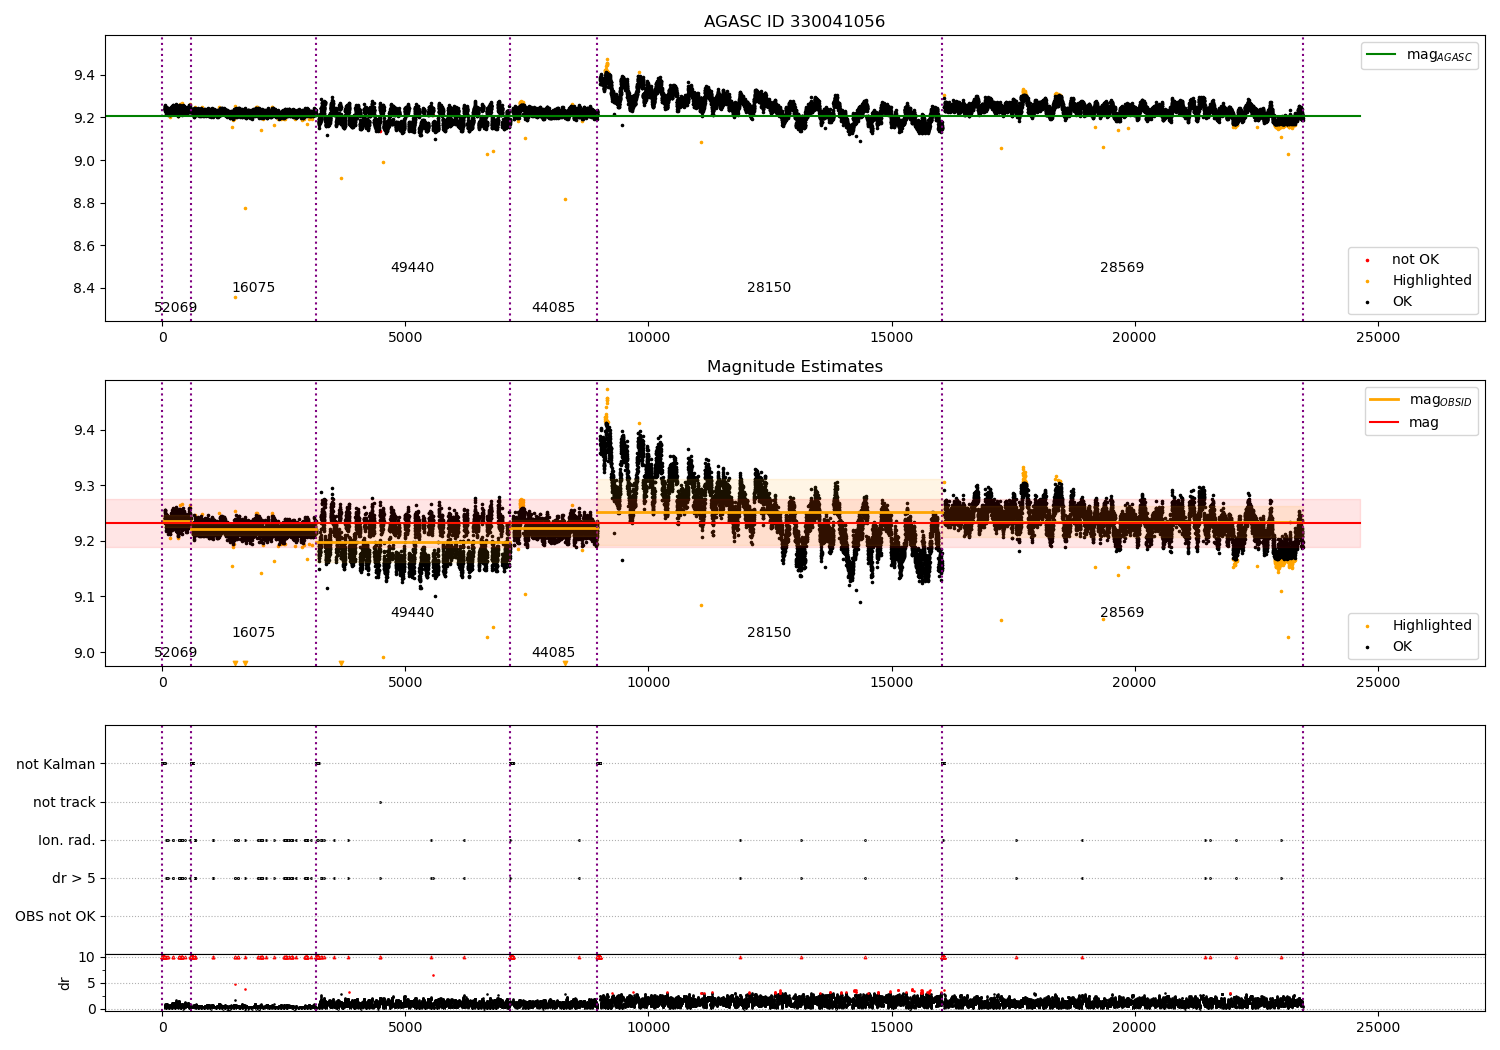1500x1050 pixels.
Task: Click the 'Magnitude Estimates' subplot title
Action: click(x=794, y=367)
